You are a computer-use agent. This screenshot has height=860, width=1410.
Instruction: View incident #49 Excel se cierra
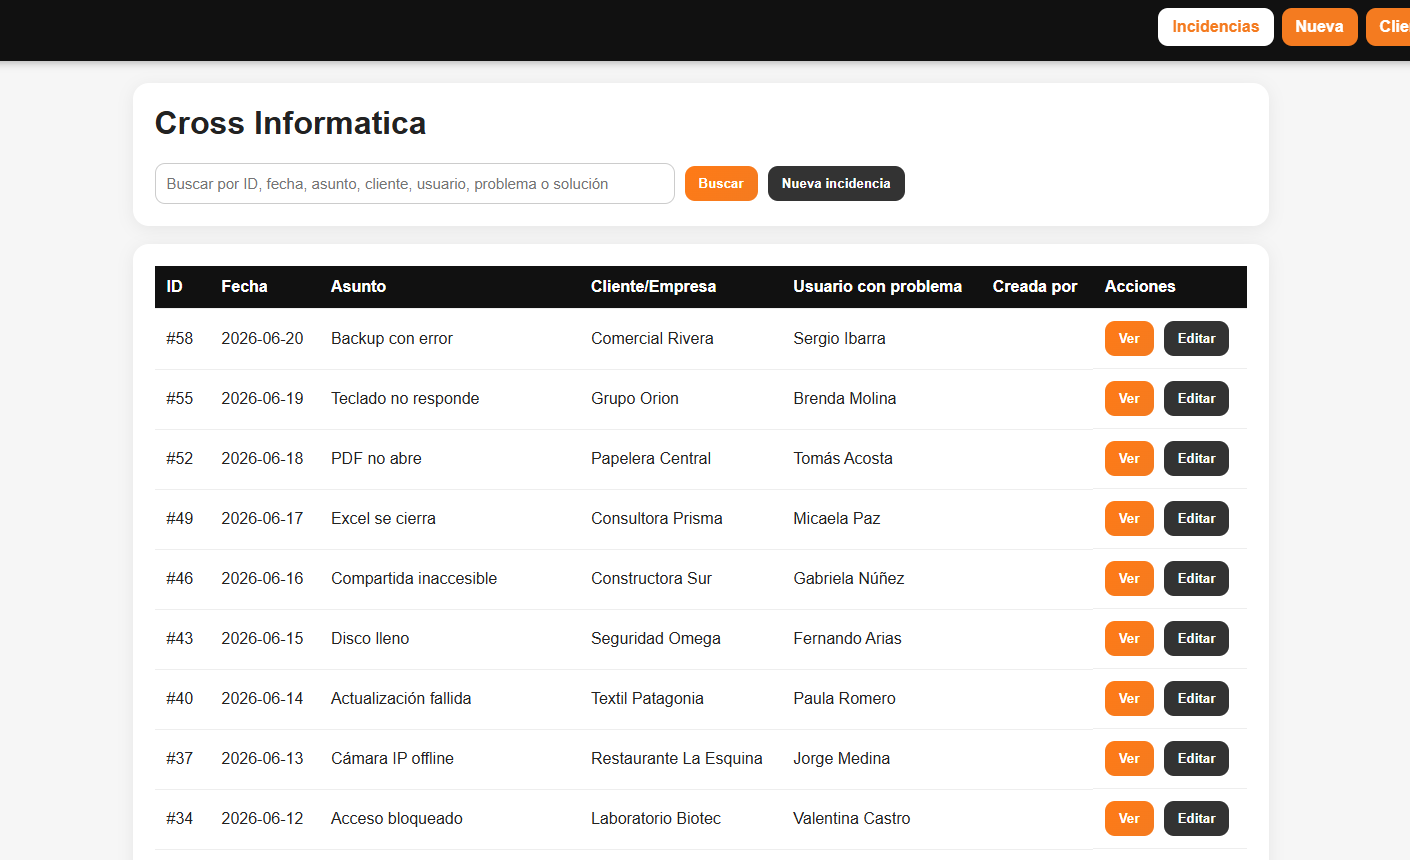pyautogui.click(x=1129, y=519)
